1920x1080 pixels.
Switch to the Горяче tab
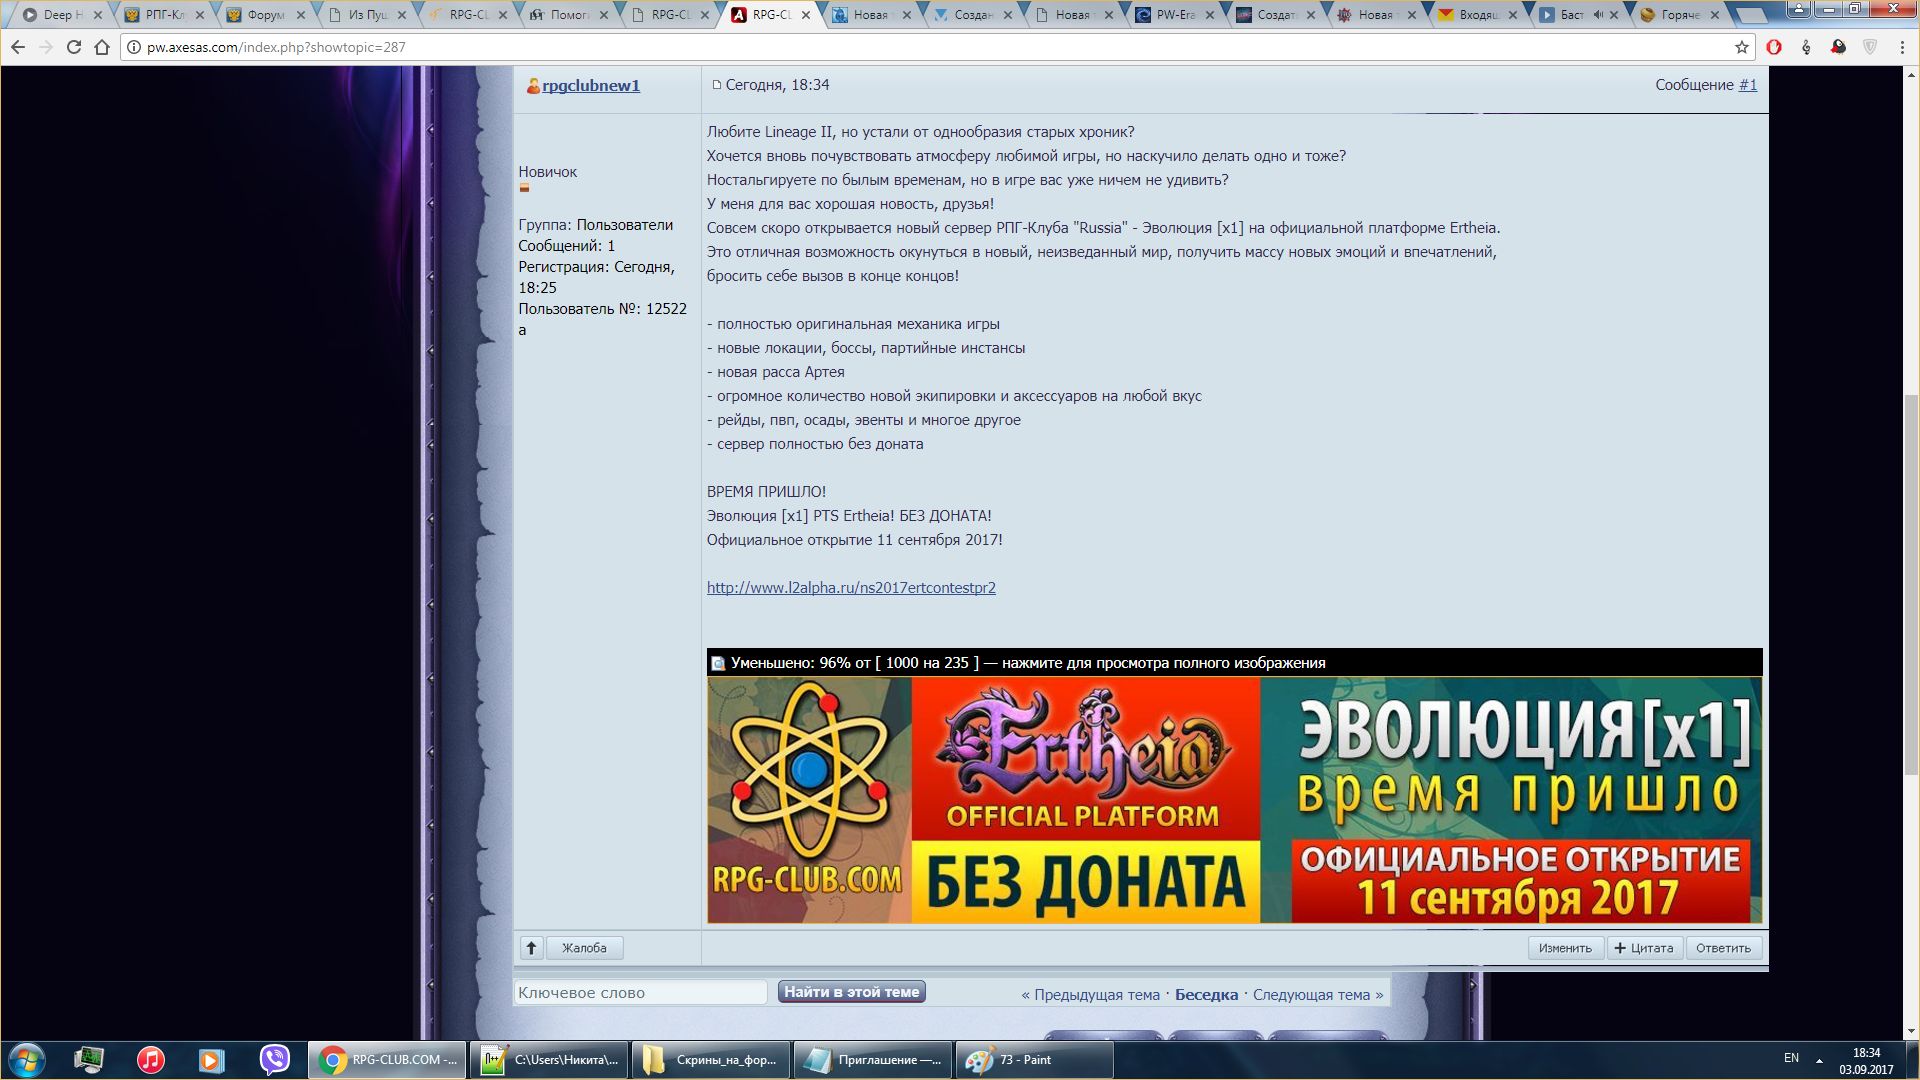coord(1680,15)
